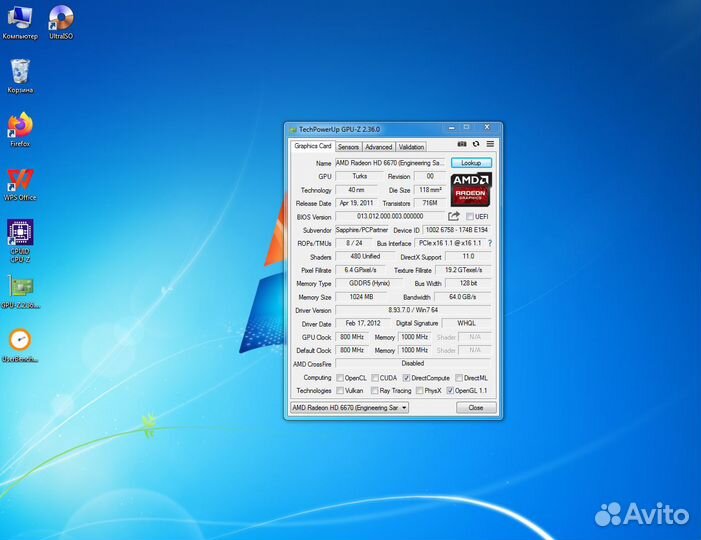
Task: Launch Firefox from the desktop
Action: (x=20, y=130)
